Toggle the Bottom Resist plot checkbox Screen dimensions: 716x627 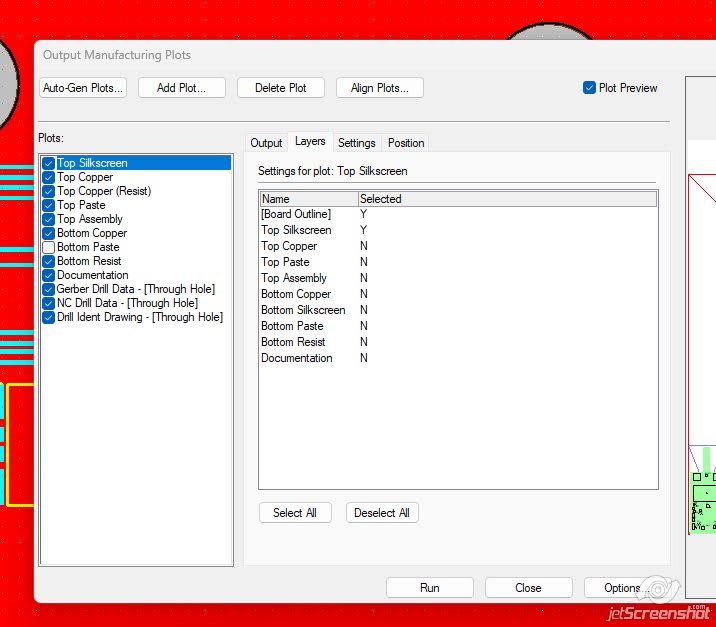[48, 261]
